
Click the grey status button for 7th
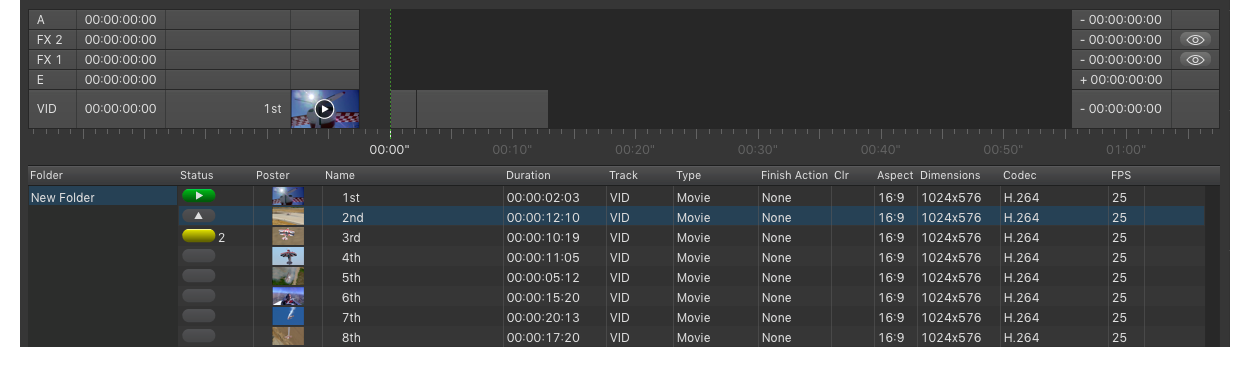click(199, 316)
